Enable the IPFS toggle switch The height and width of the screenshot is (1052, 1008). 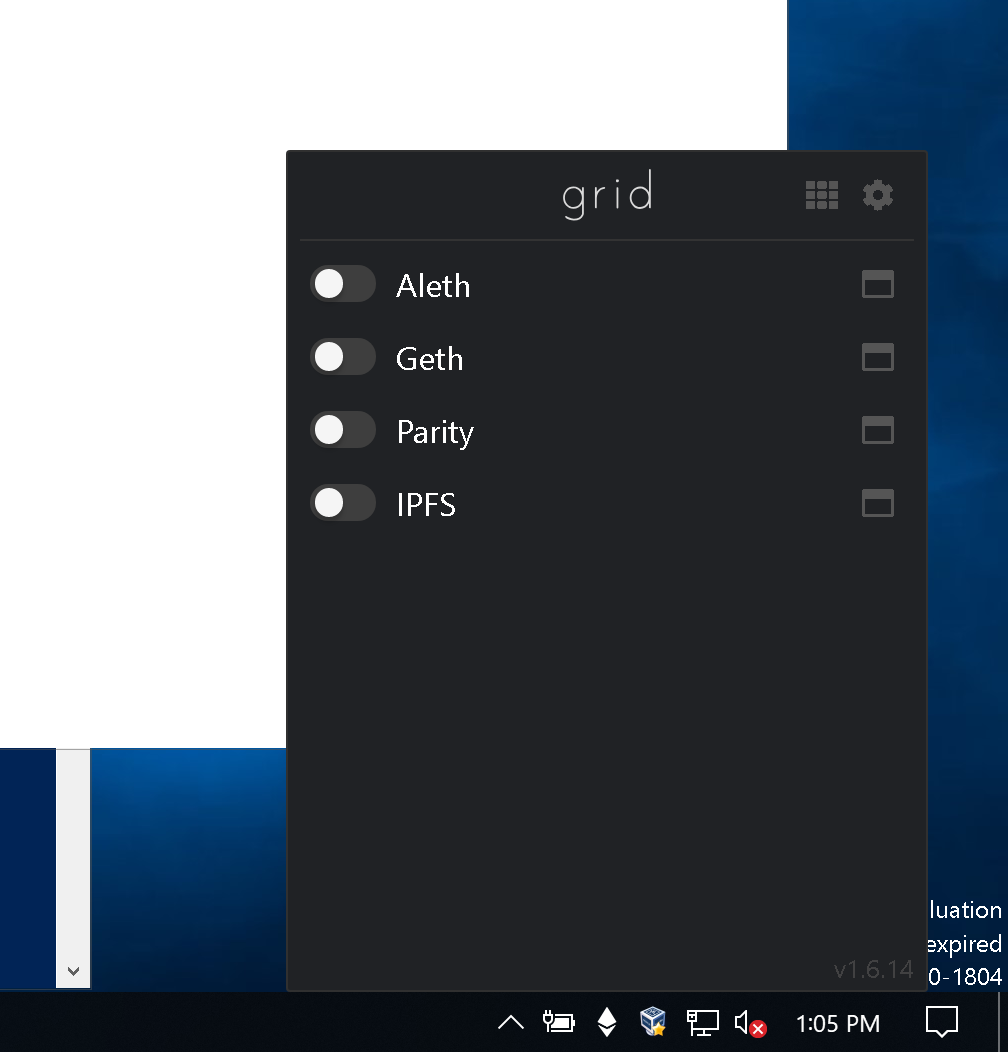pos(343,503)
